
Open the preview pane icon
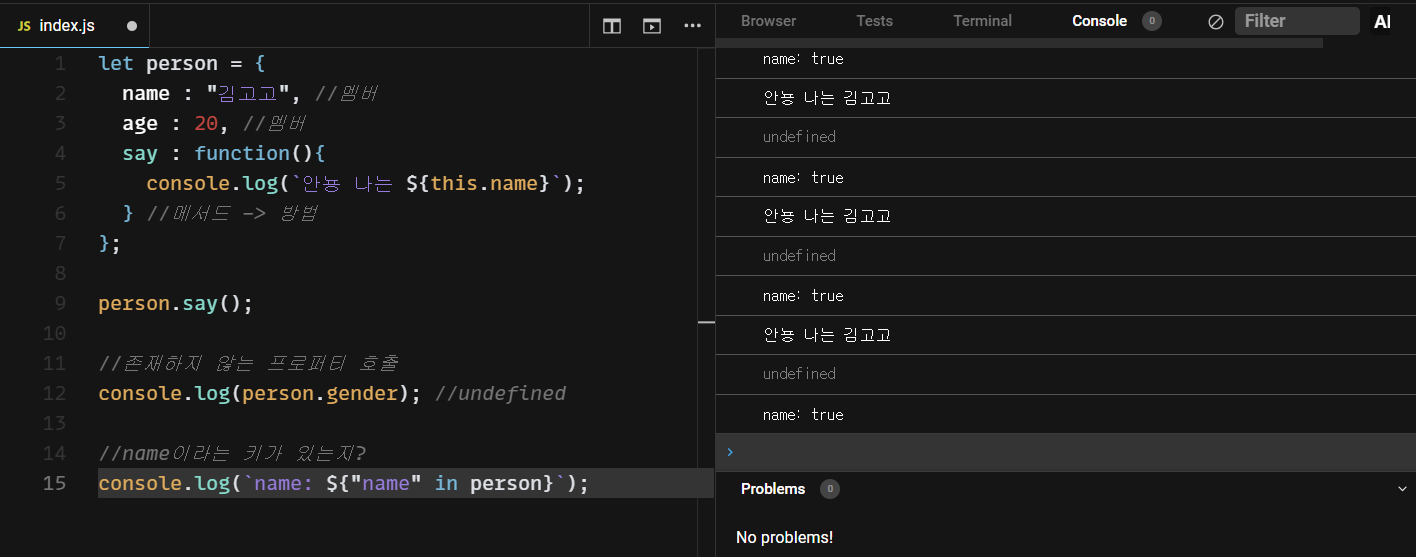652,26
